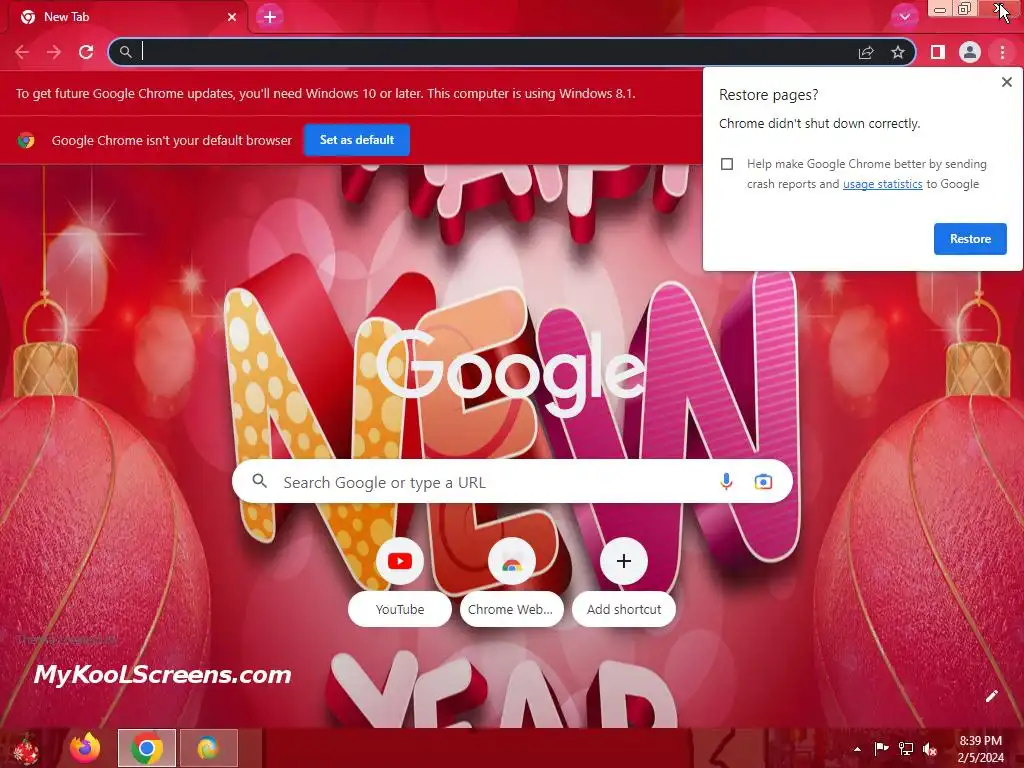Click the Restore button
1024x768 pixels.
pos(970,239)
